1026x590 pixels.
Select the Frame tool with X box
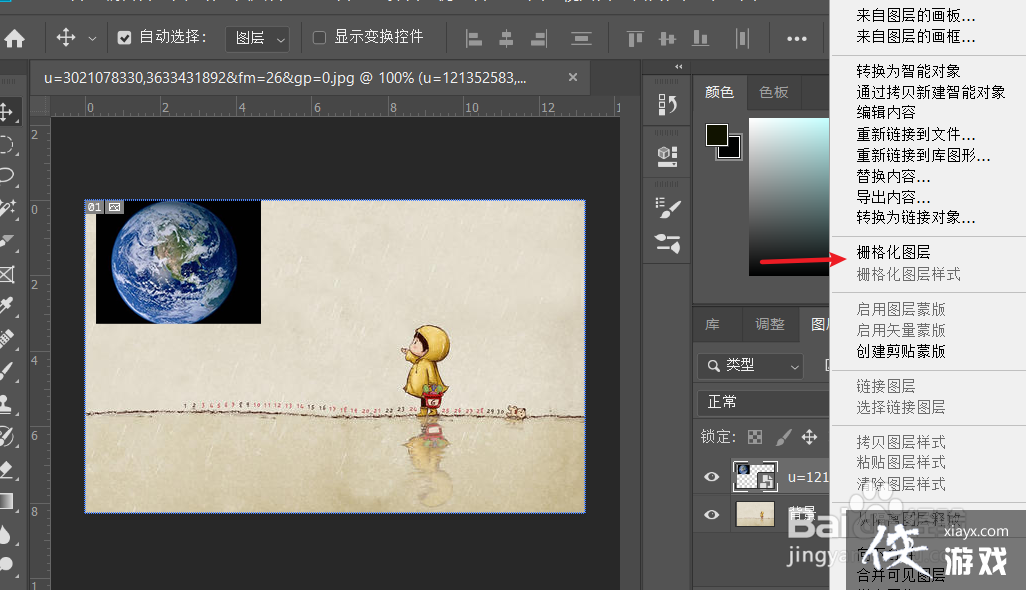(7, 274)
